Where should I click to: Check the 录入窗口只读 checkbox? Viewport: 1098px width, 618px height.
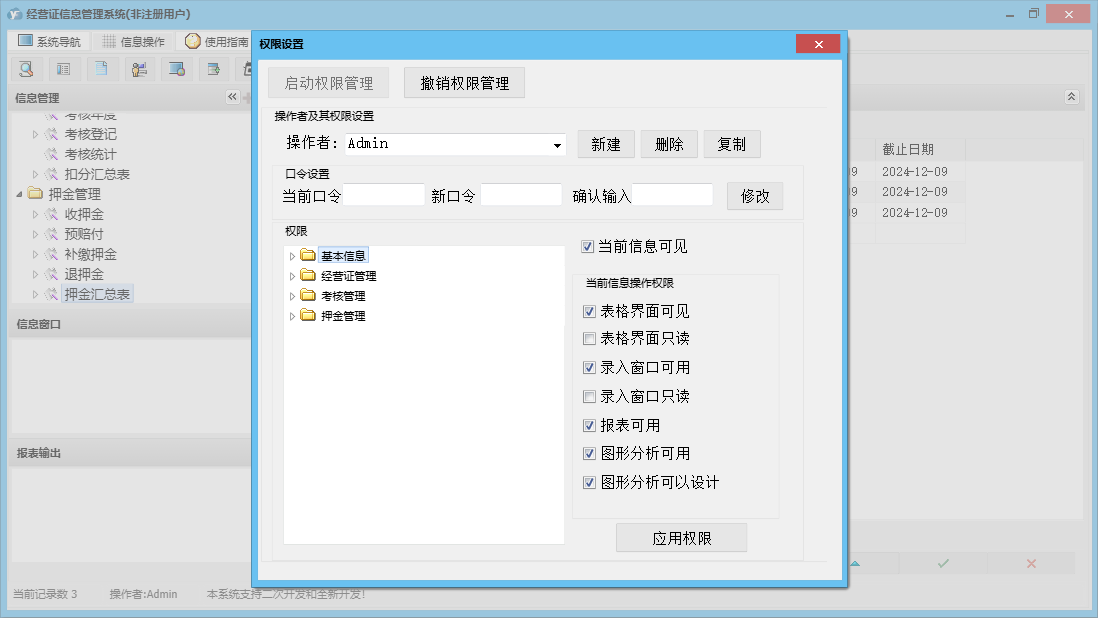click(590, 397)
